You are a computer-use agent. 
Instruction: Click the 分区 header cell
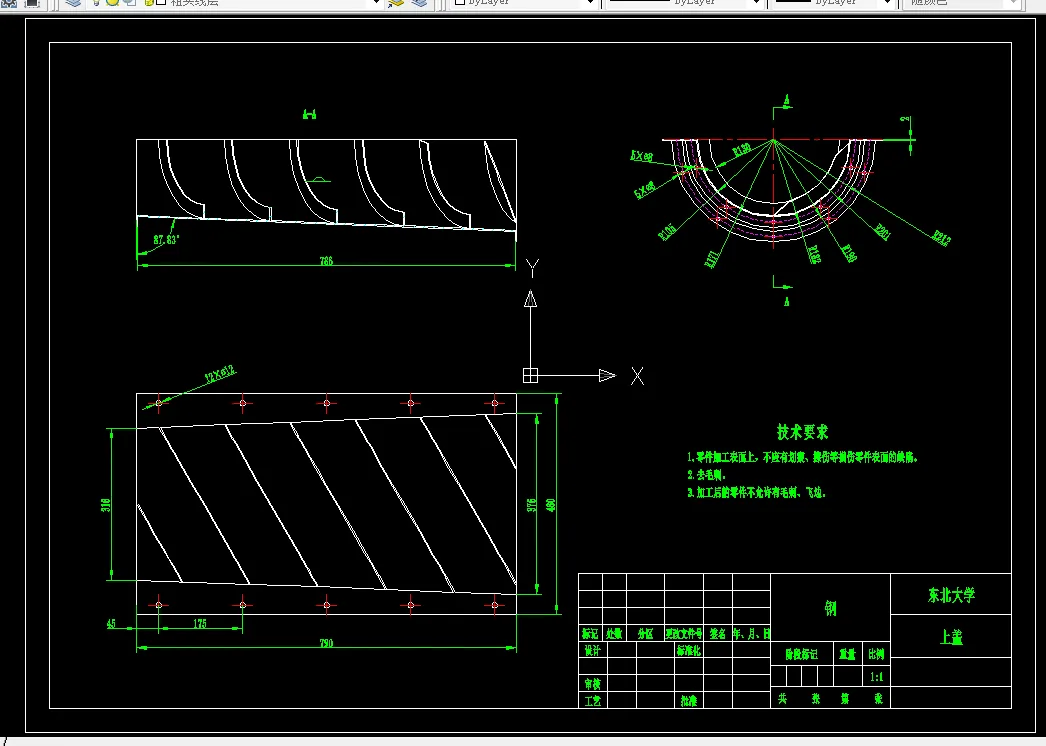click(x=645, y=633)
